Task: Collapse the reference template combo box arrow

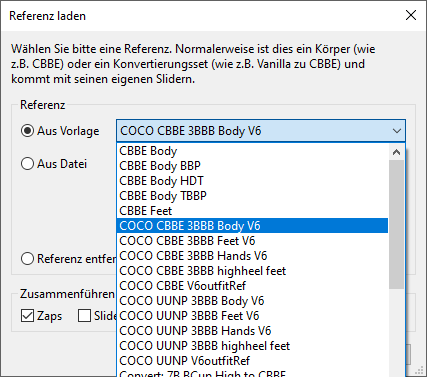Action: pos(397,131)
